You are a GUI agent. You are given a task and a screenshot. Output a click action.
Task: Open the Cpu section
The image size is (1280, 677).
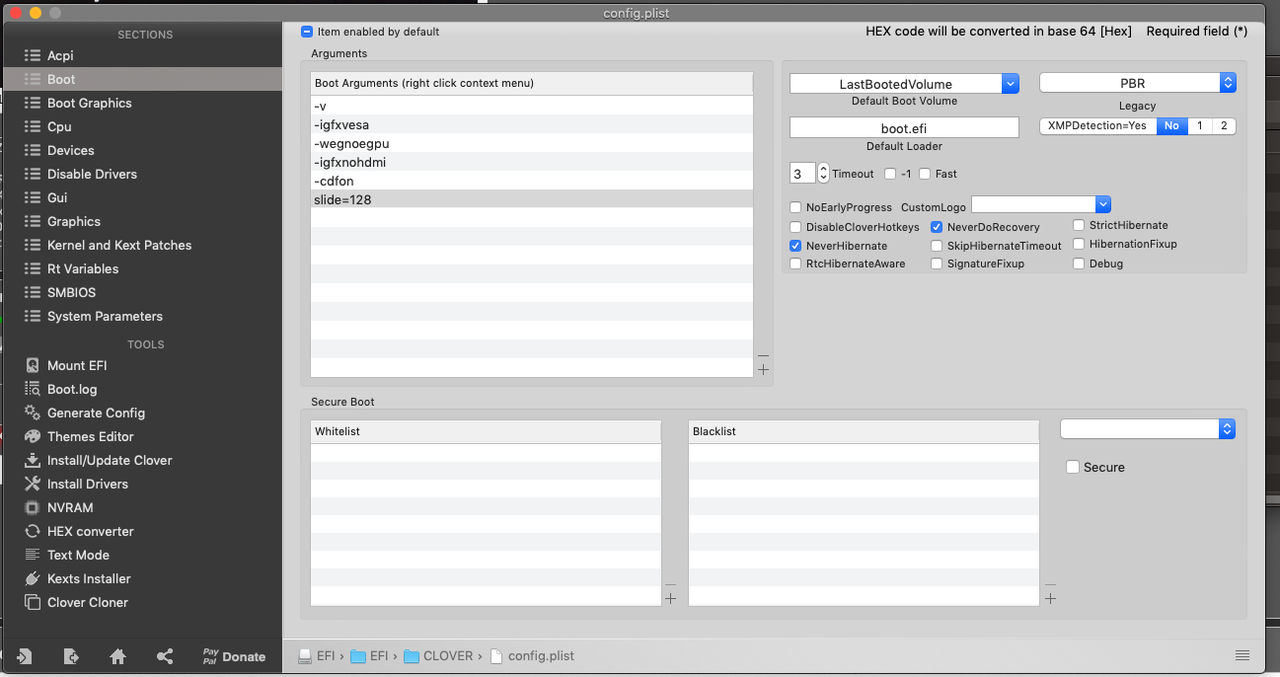[x=59, y=127]
